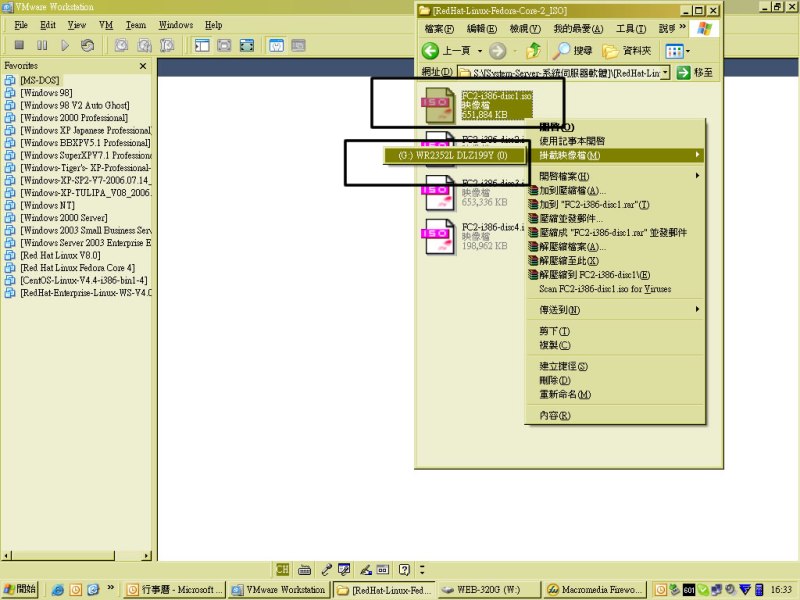Click the VMware Revert to Snapshot icon
Screen dimensions: 800x600
click(x=144, y=45)
